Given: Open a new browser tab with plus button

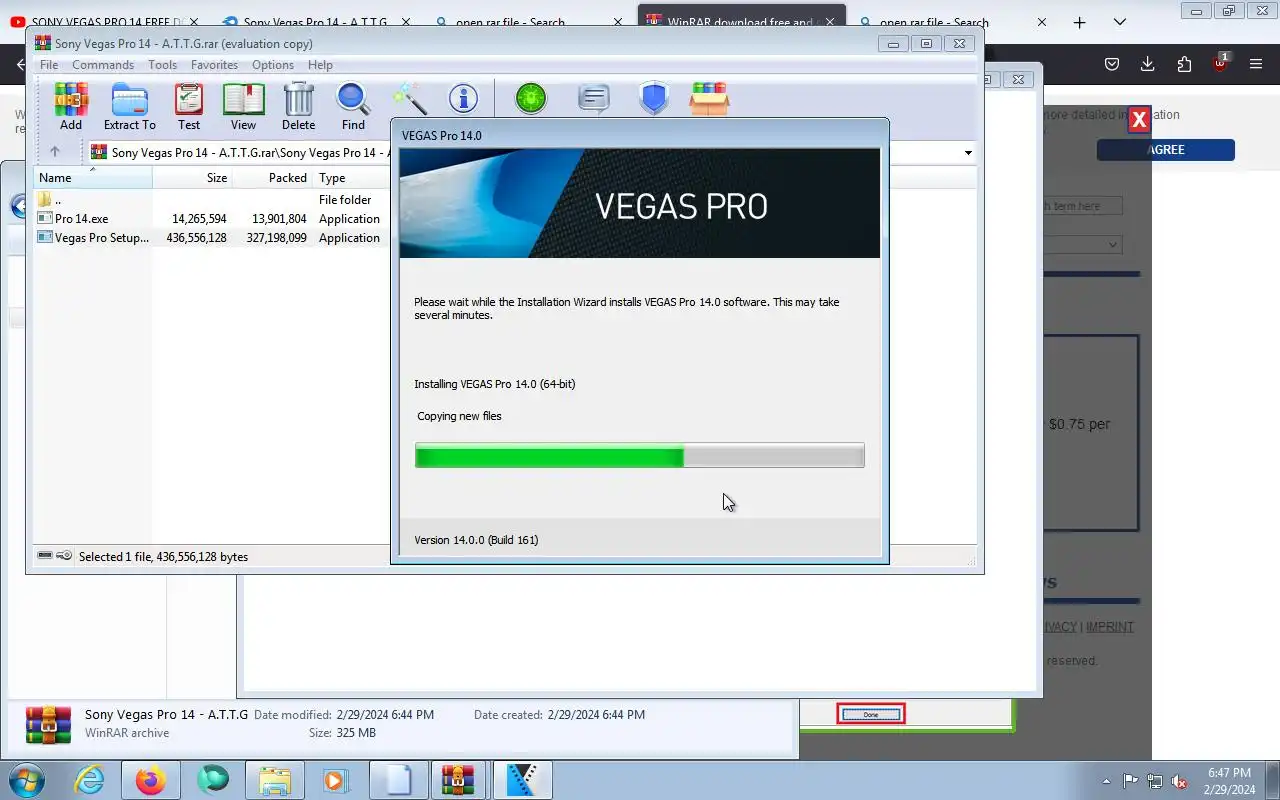Looking at the screenshot, I should pos(1079,22).
